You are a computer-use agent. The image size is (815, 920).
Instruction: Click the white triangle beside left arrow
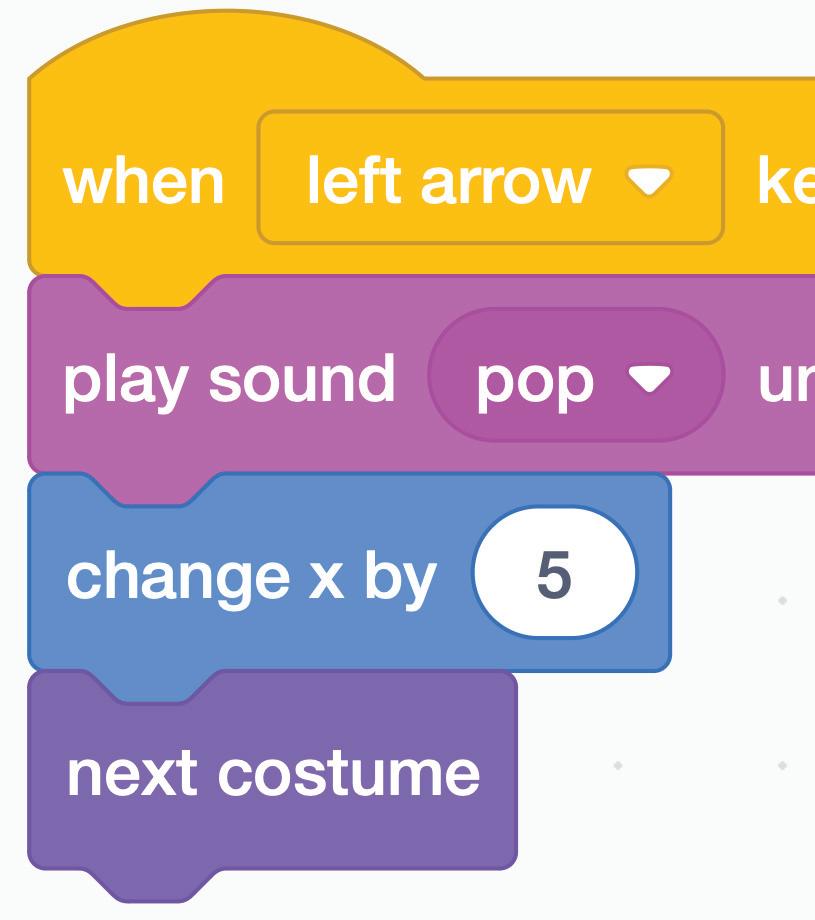(648, 180)
